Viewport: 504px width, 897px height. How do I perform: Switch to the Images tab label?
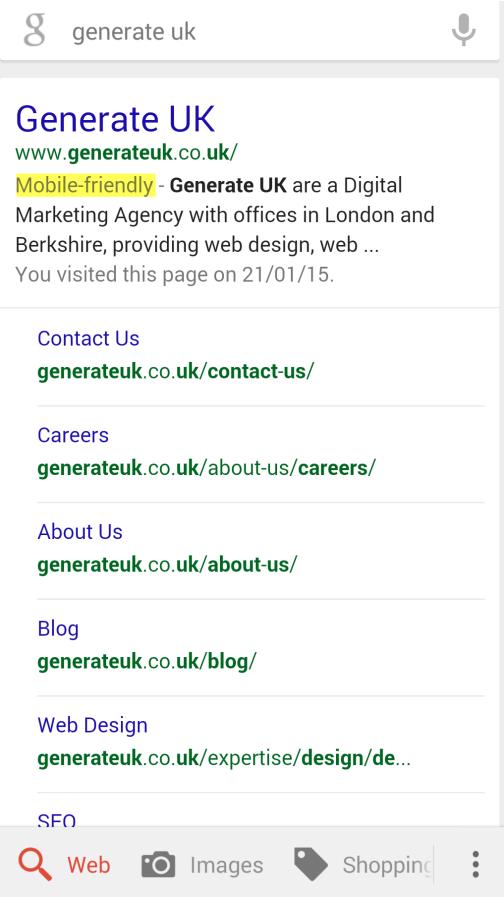227,865
